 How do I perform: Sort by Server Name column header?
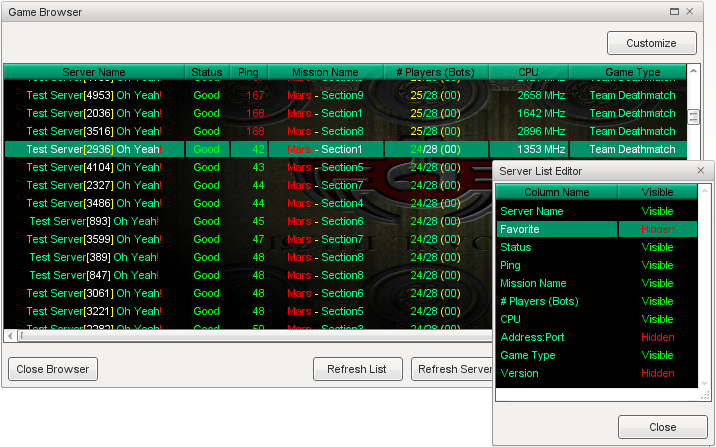pyautogui.click(x=94, y=72)
